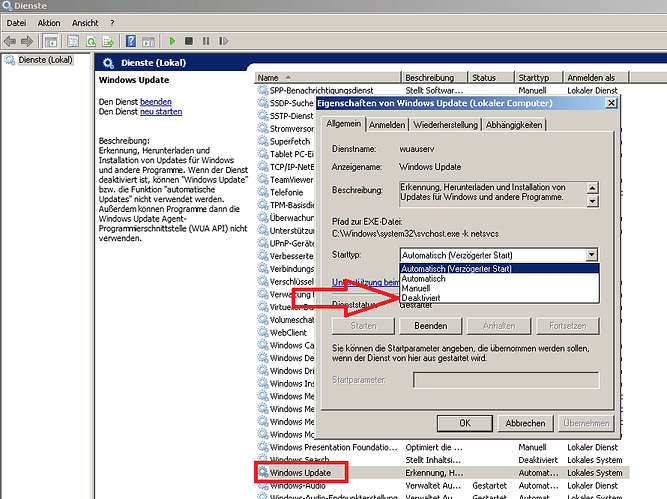The image size is (667, 499).
Task: Select Dienste (Lokal) in the left tree
Action: [45, 60]
